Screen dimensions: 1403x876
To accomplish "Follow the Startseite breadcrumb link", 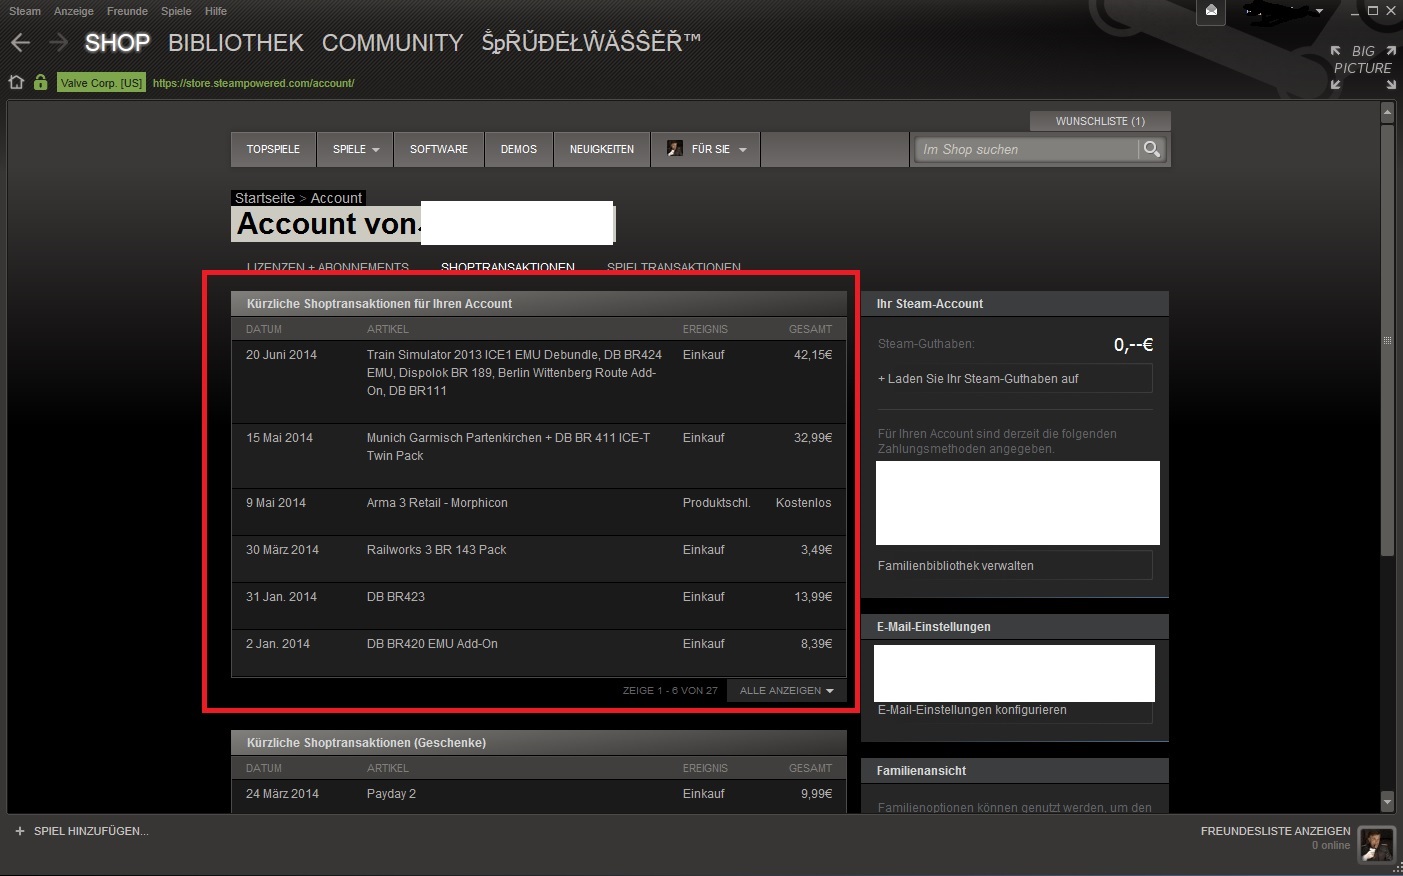I will tap(265, 198).
